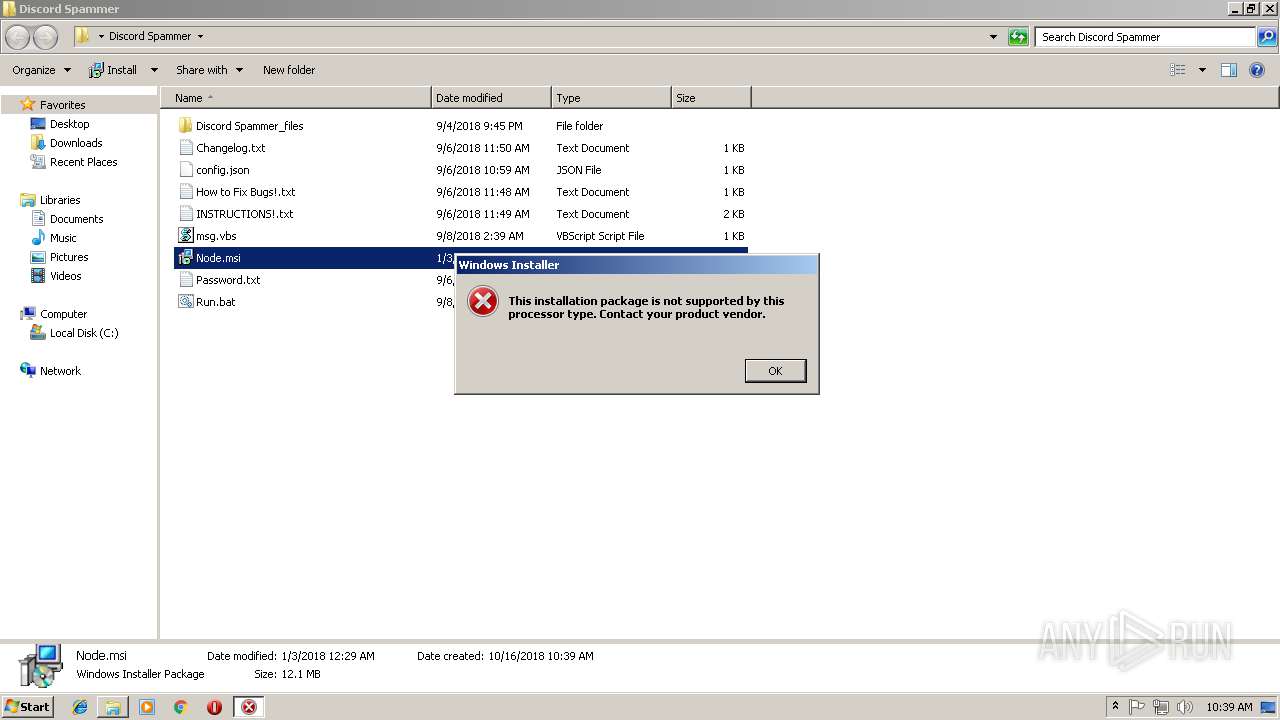Click the Windows Explorer taskbar icon
1280x720 pixels.
tap(113, 707)
